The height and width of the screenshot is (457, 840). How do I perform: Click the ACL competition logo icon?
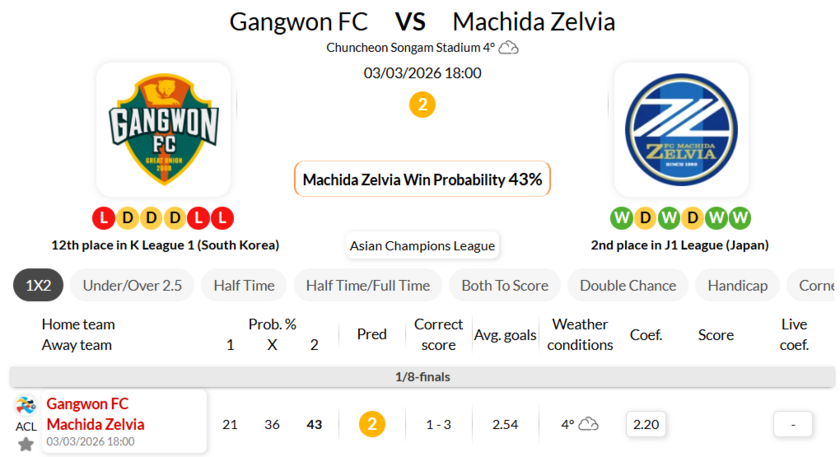tap(26, 406)
